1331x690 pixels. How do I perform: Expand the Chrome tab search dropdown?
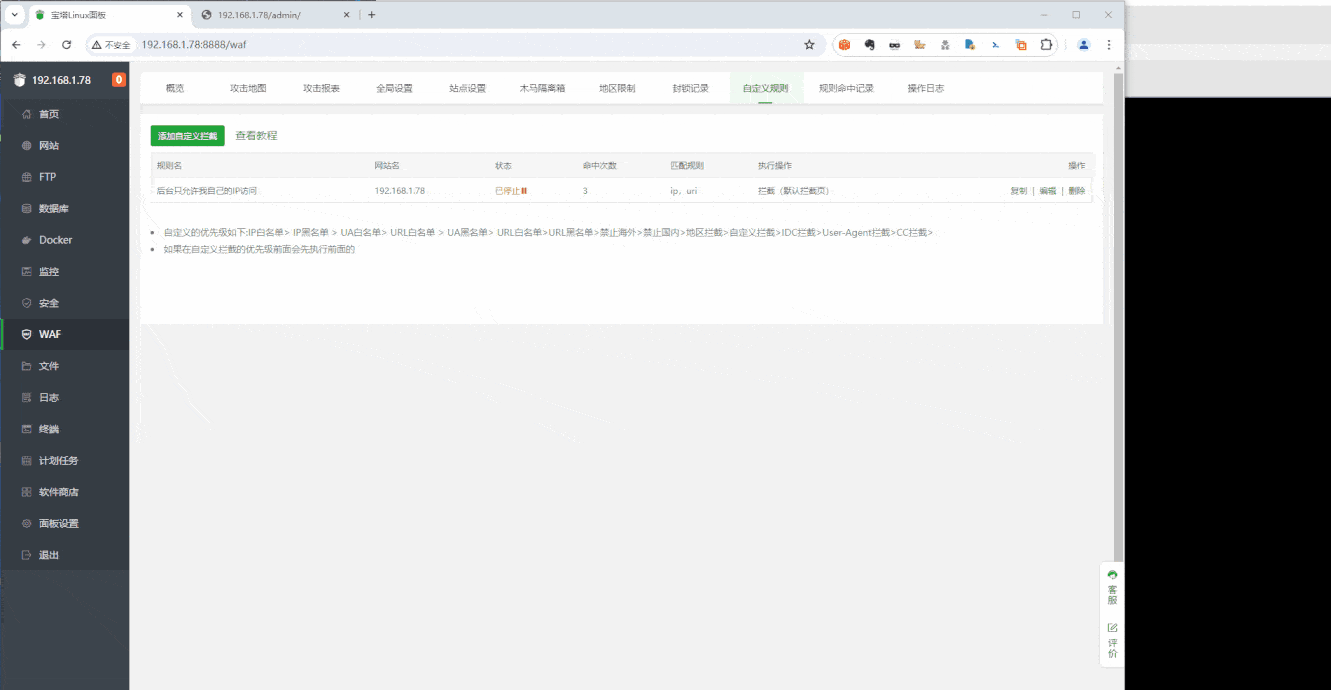14,15
